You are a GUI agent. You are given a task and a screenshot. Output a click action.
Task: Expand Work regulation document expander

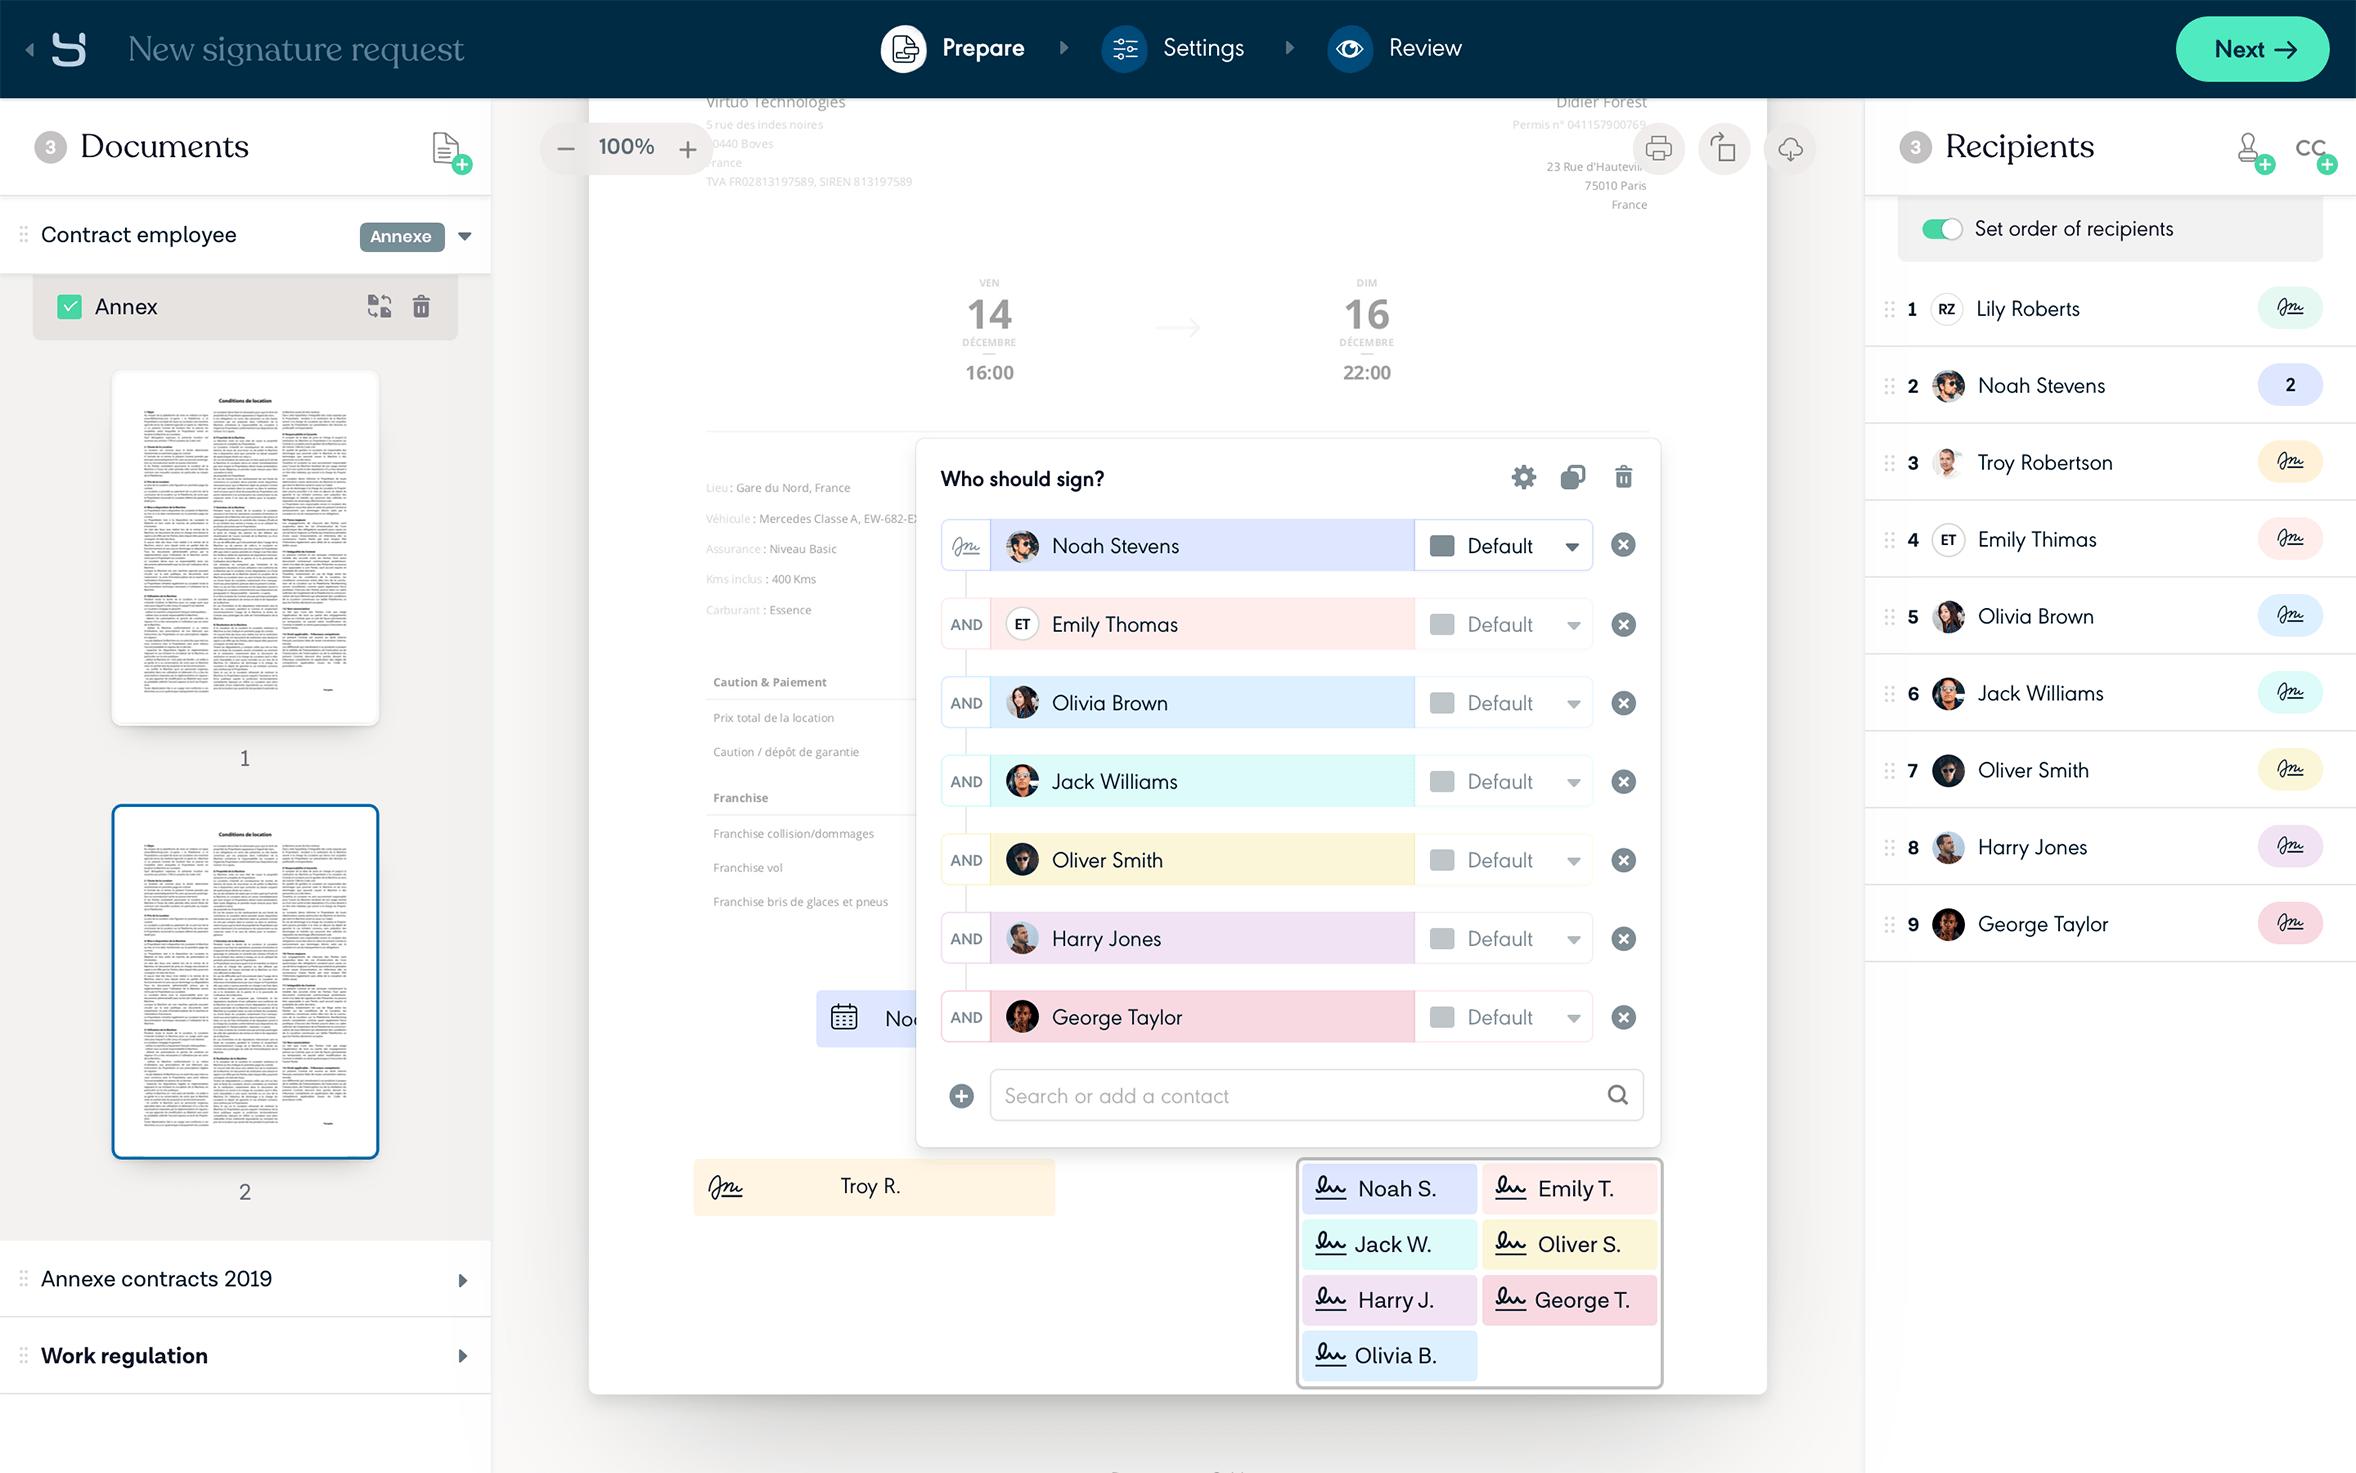tap(463, 1354)
